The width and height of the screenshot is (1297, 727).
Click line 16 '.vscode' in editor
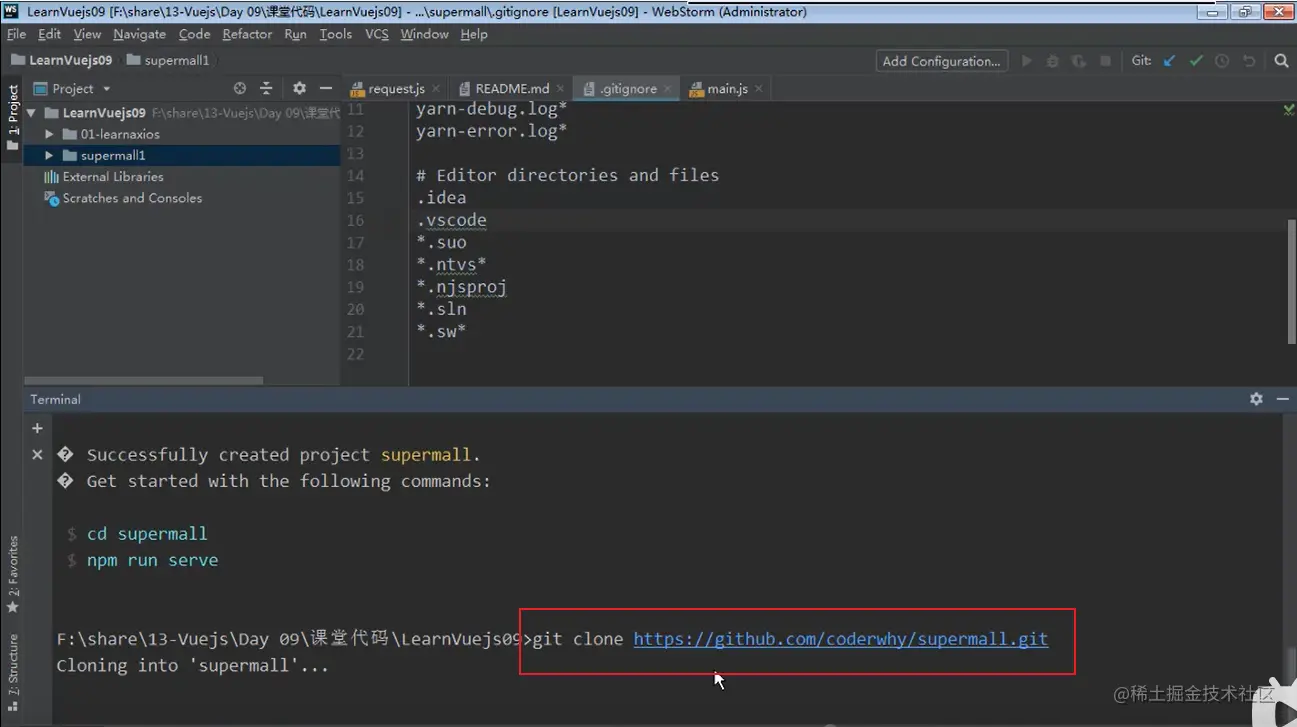[451, 220]
